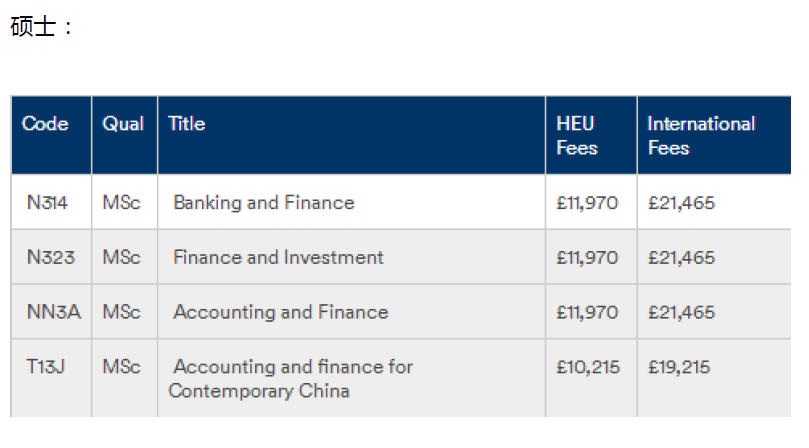Click the International Fees column header
This screenshot has height=448, width=809.
[701, 136]
